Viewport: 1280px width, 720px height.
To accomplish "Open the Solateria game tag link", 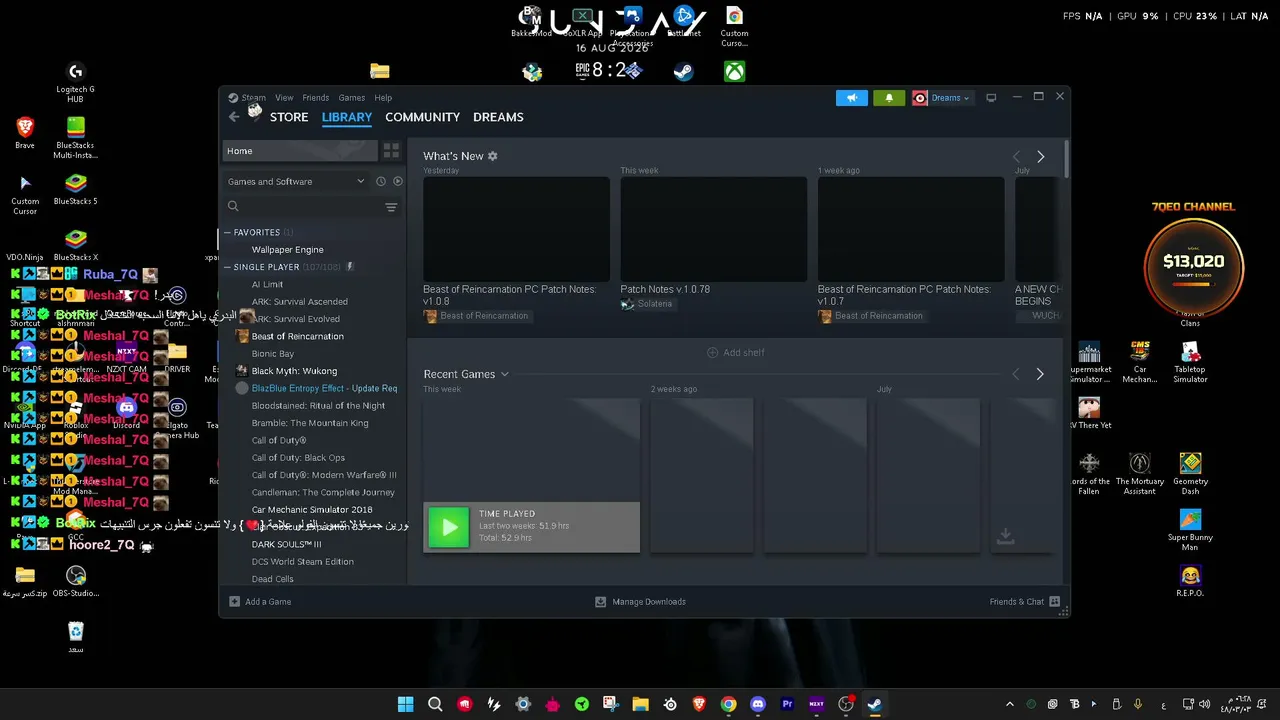I will [655, 304].
